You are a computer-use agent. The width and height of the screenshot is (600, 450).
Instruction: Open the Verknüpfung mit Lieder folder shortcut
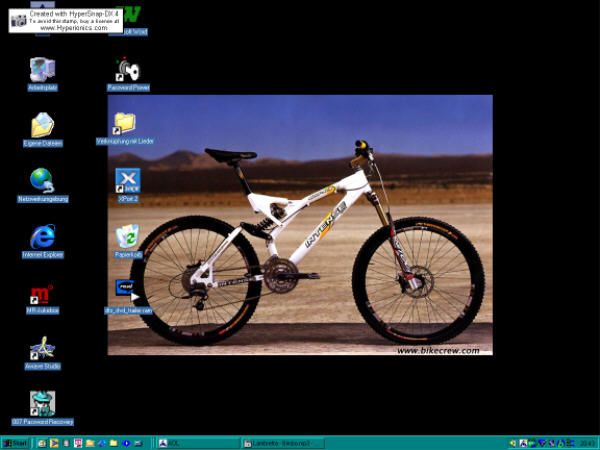click(x=125, y=124)
